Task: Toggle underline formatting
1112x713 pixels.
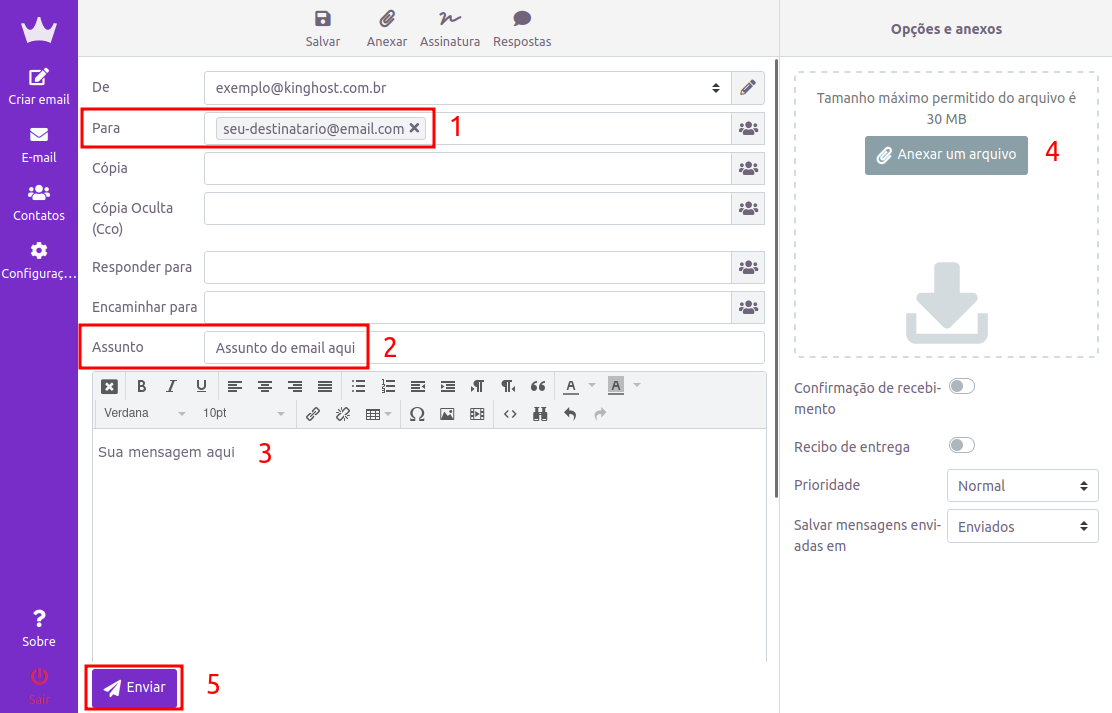Action: 201,386
